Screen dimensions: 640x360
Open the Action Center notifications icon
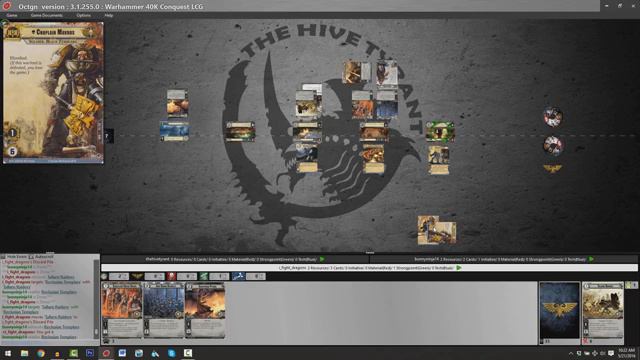coord(611,353)
